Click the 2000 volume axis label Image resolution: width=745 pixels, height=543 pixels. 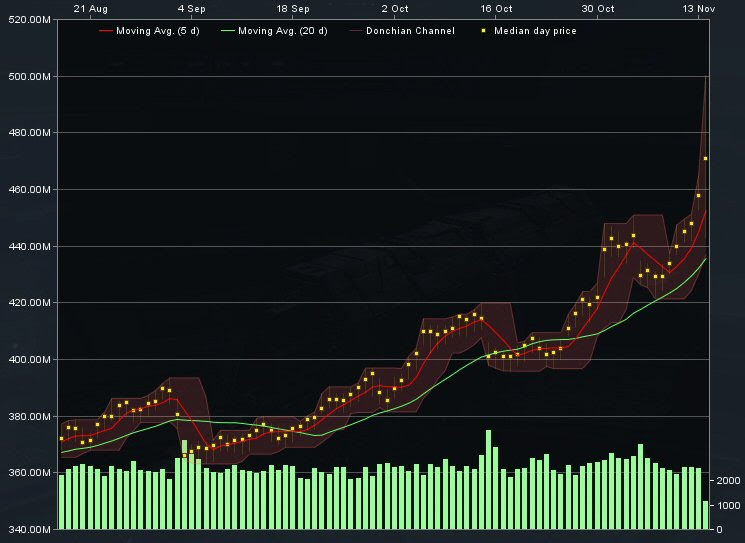coord(728,481)
